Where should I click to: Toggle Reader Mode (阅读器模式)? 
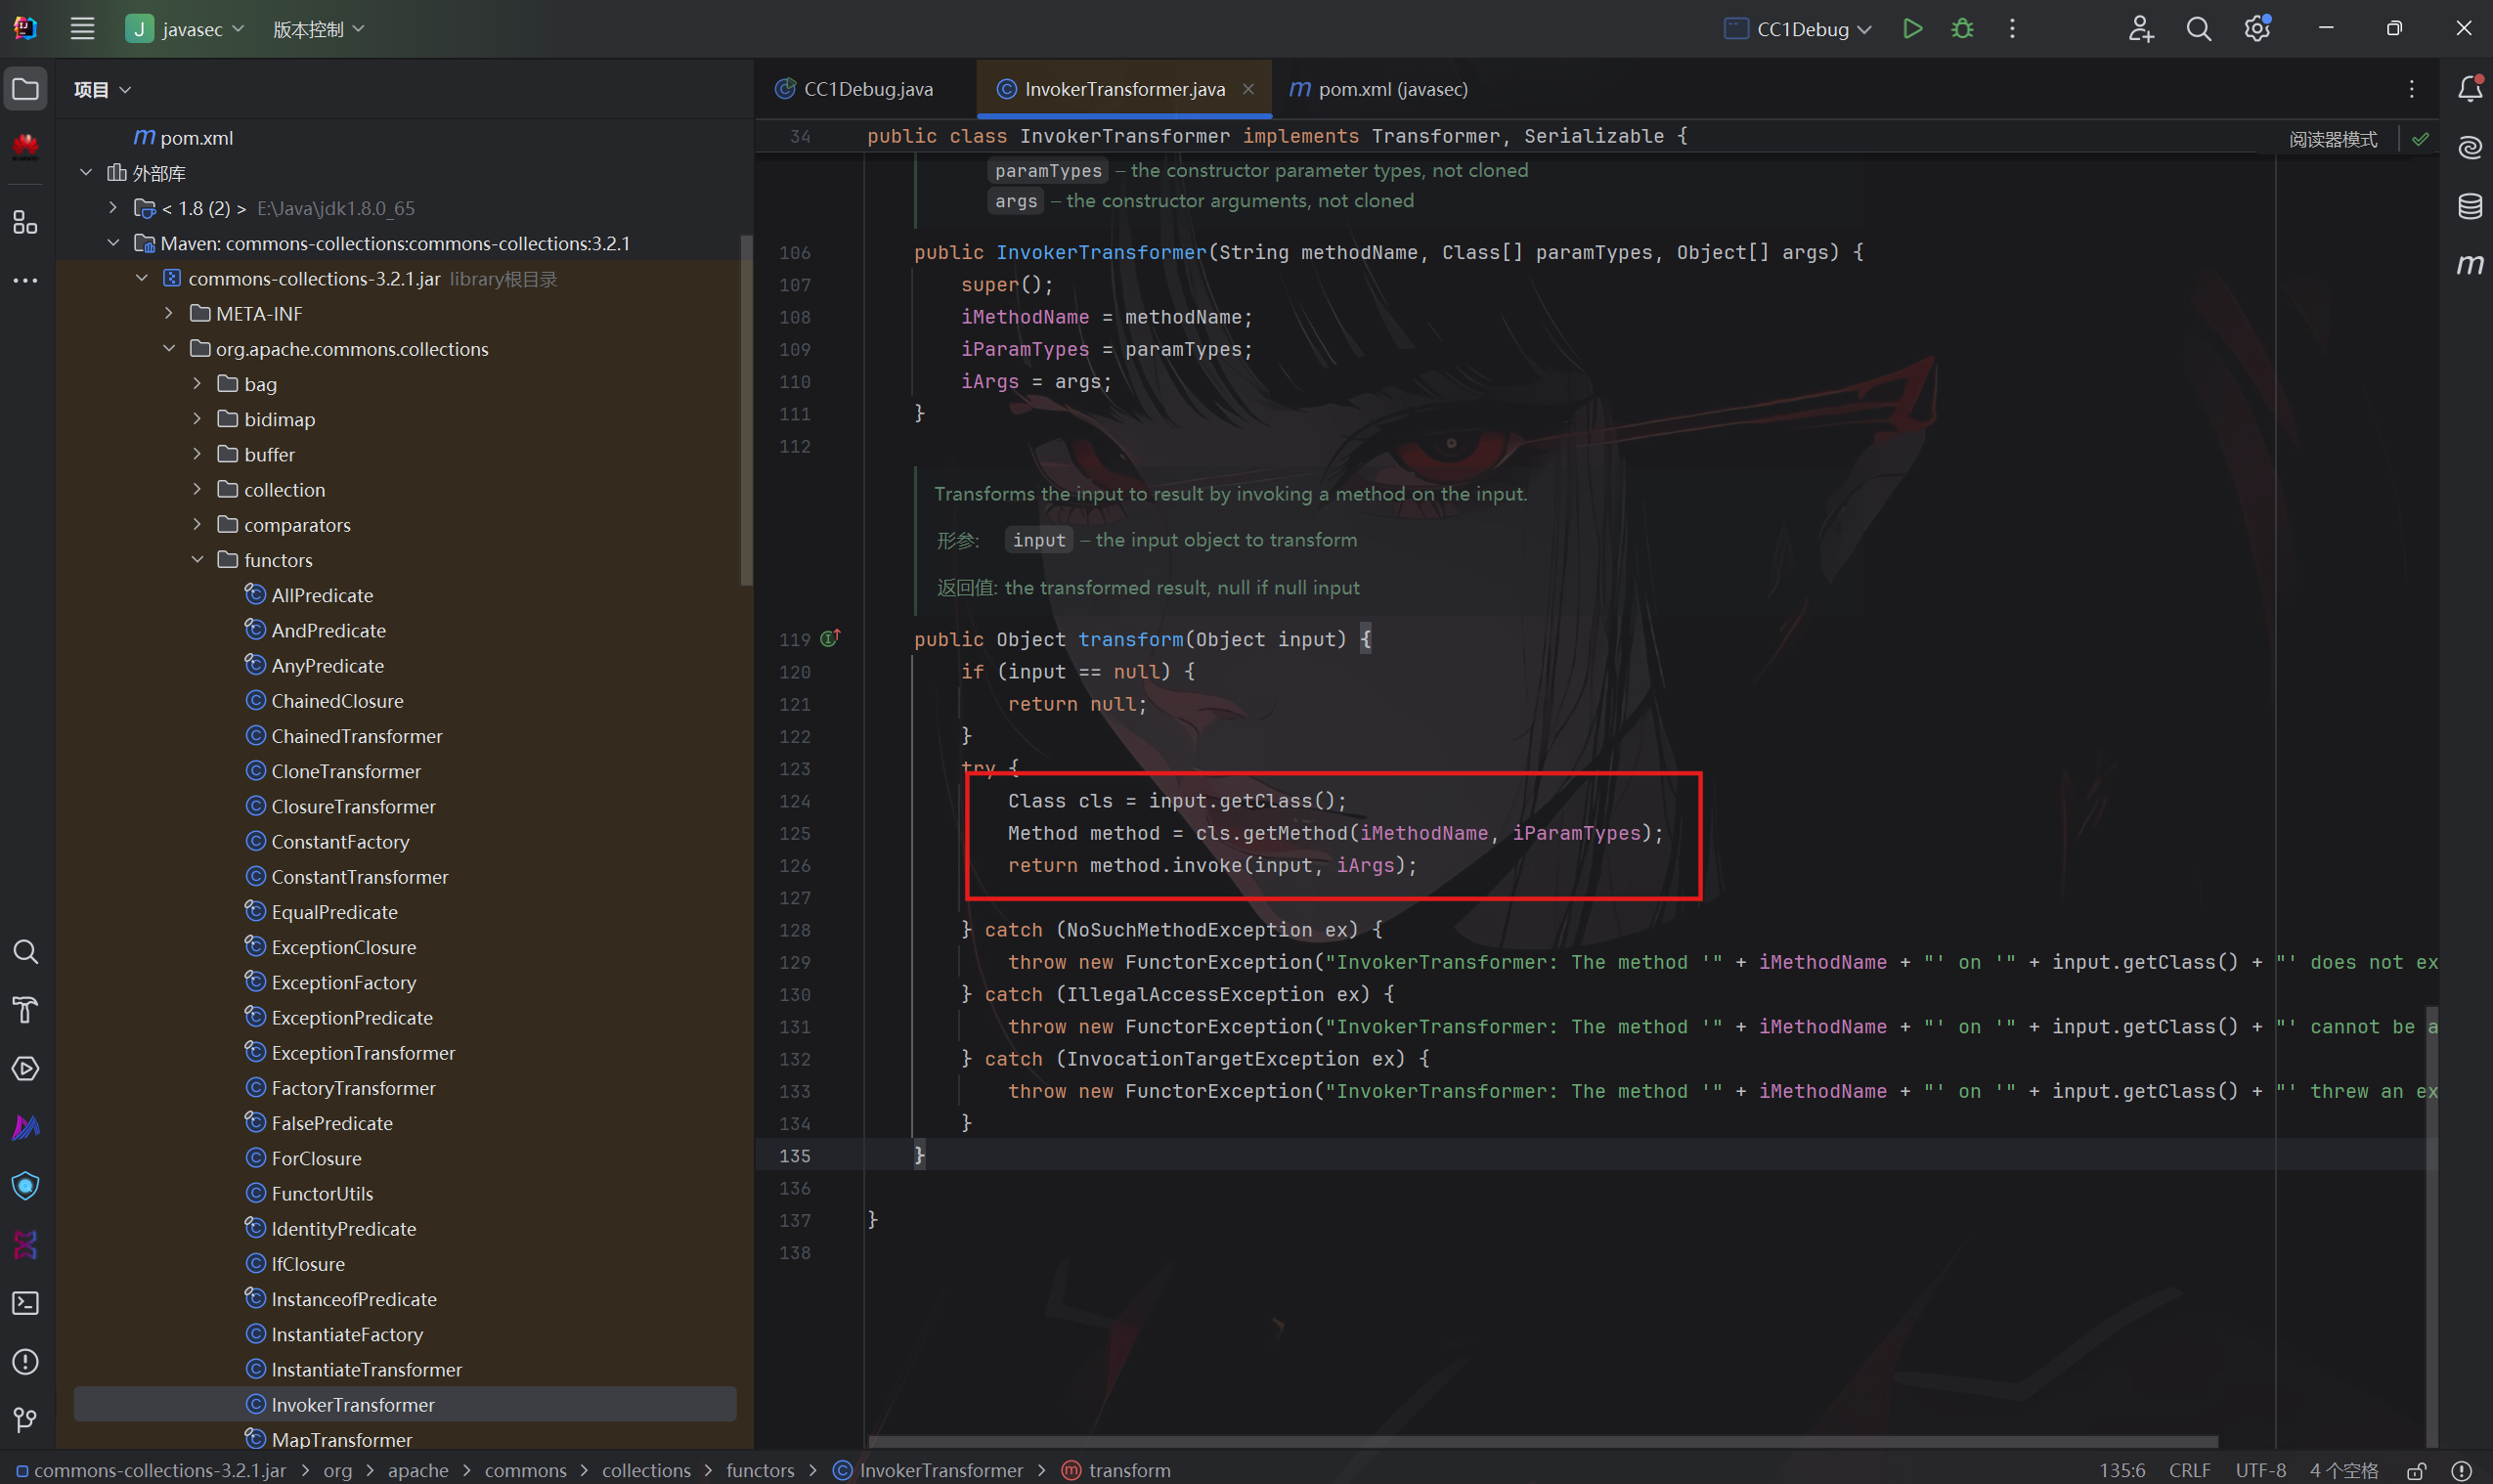tap(2332, 139)
